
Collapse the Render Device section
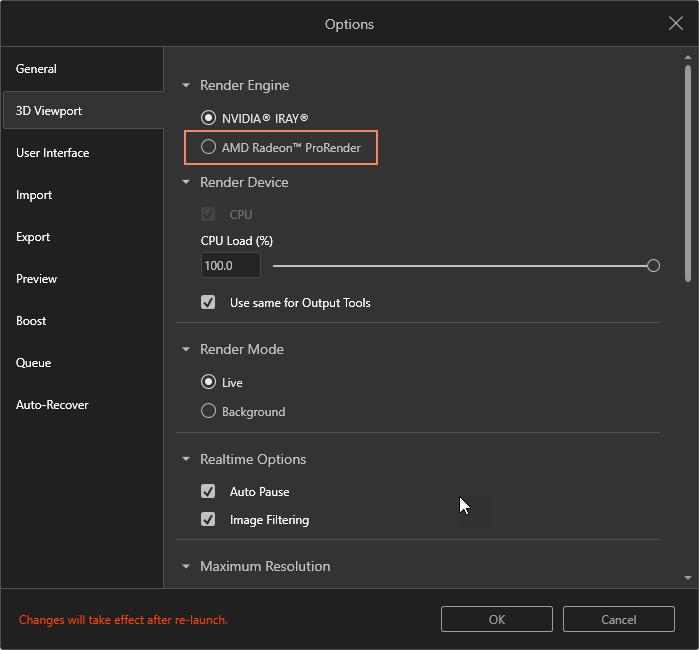pos(186,182)
